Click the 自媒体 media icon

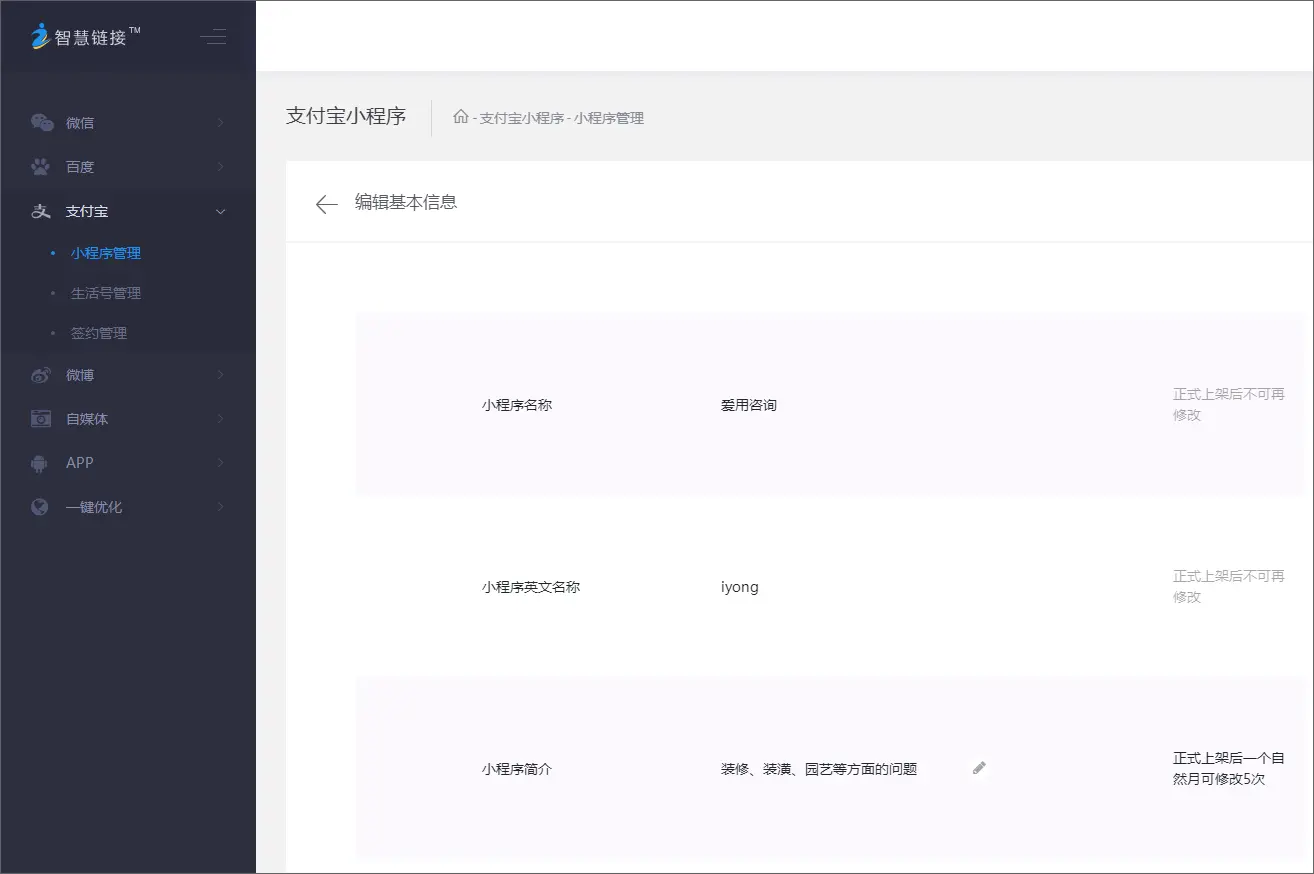point(40,419)
